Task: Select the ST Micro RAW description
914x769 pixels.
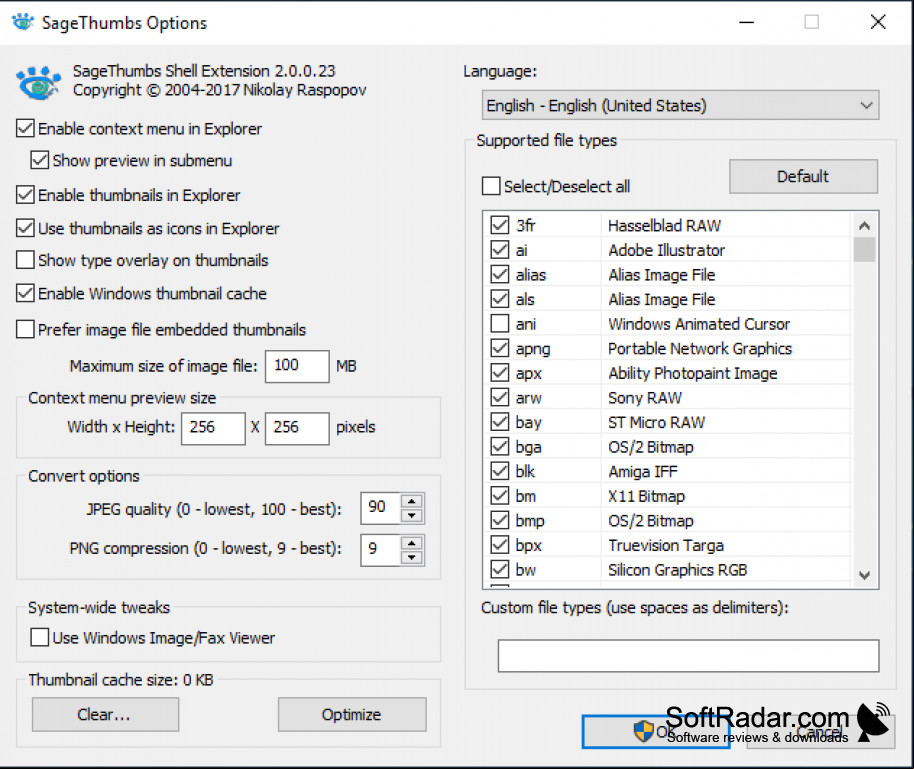Action: point(656,422)
